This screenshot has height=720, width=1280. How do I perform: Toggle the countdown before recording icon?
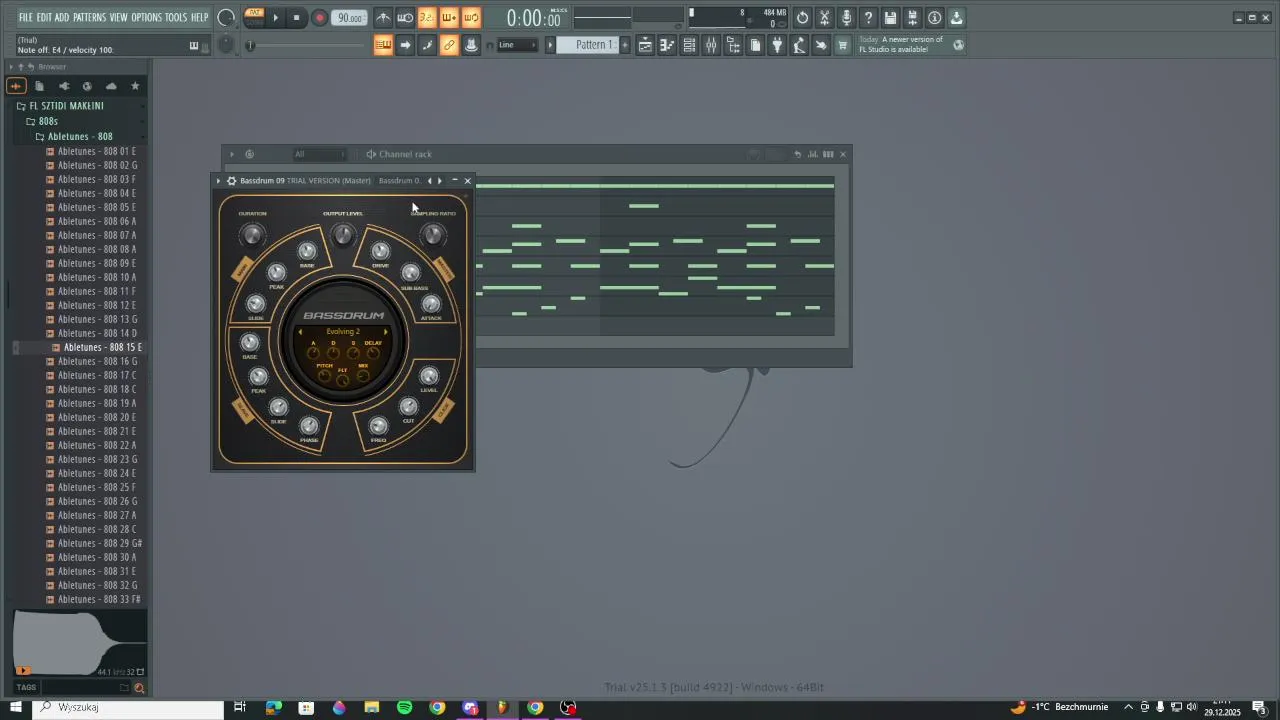coord(427,17)
